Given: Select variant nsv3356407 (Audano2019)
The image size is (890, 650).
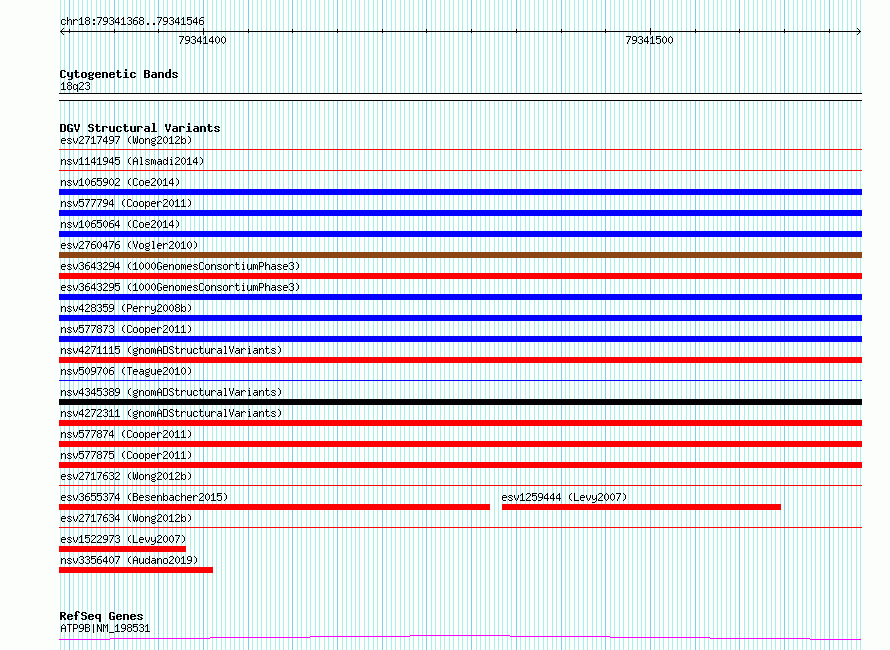Looking at the screenshot, I should pyautogui.click(x=129, y=560).
